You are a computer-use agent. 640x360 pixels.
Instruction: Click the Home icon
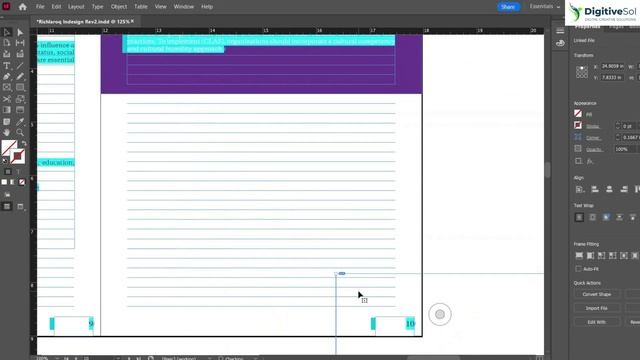click(x=22, y=7)
